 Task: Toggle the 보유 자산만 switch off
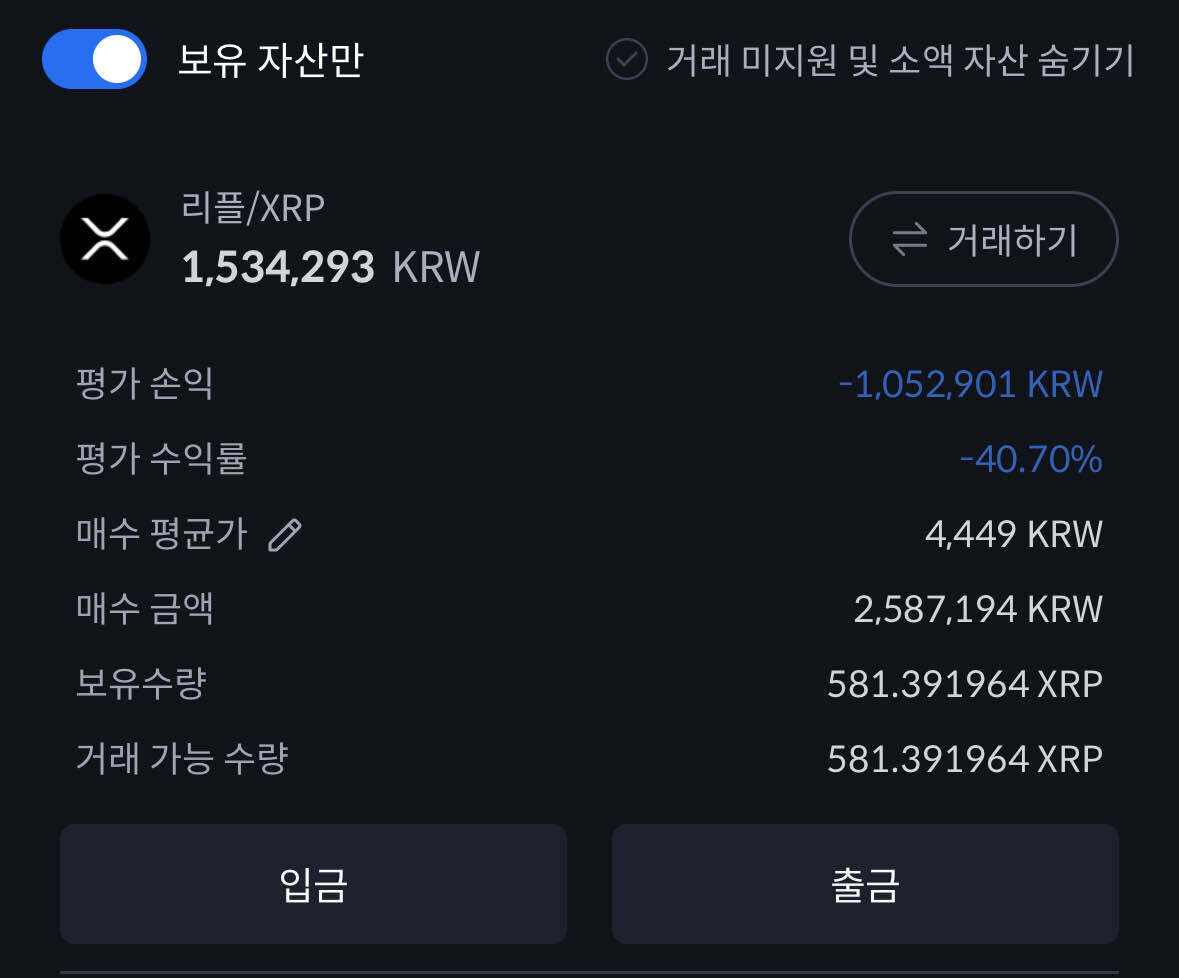[94, 60]
